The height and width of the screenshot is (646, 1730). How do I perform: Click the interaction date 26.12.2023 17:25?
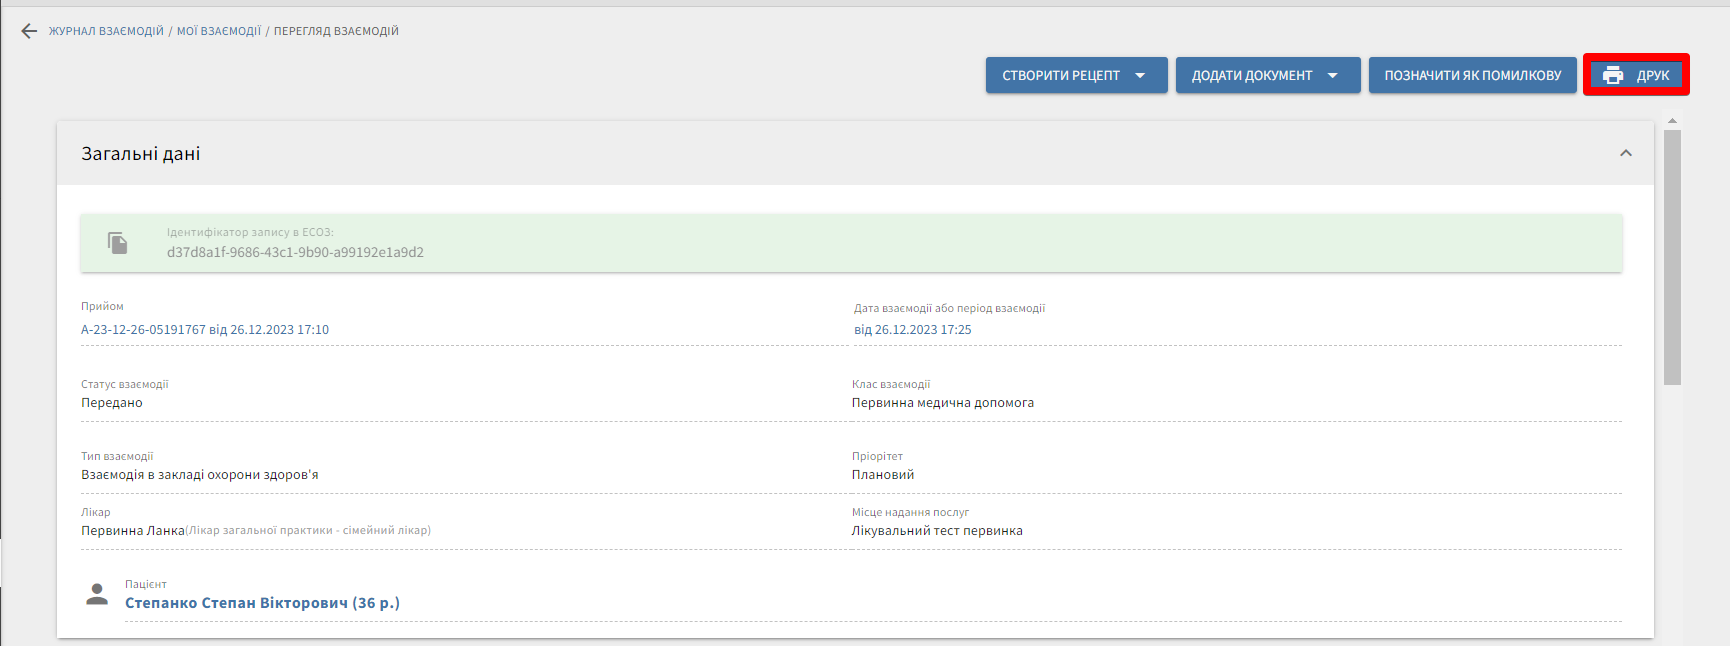(912, 330)
